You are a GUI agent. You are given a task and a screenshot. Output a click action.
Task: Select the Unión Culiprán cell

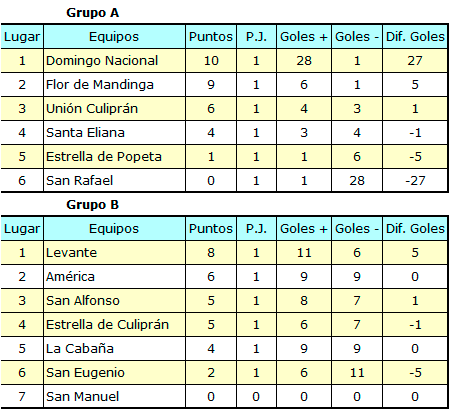[114, 109]
